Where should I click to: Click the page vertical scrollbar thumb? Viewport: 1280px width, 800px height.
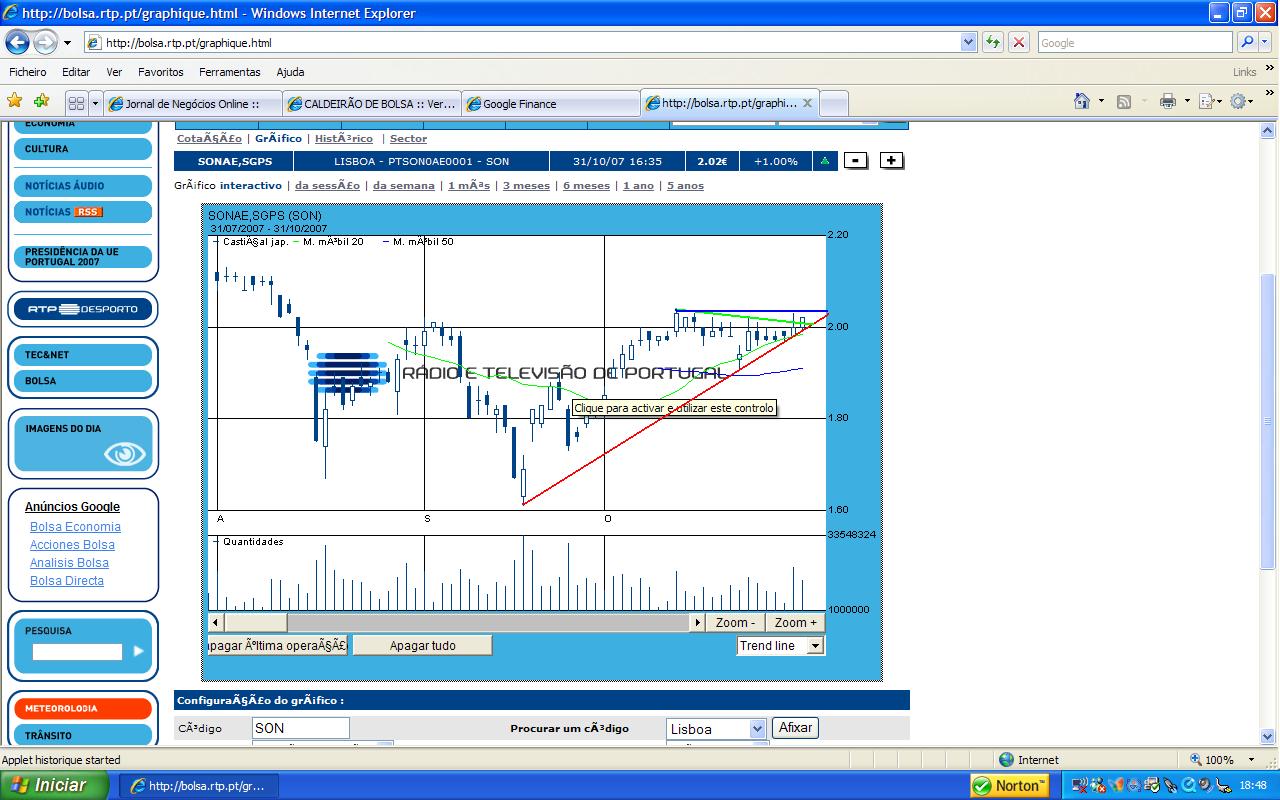[x=1269, y=421]
